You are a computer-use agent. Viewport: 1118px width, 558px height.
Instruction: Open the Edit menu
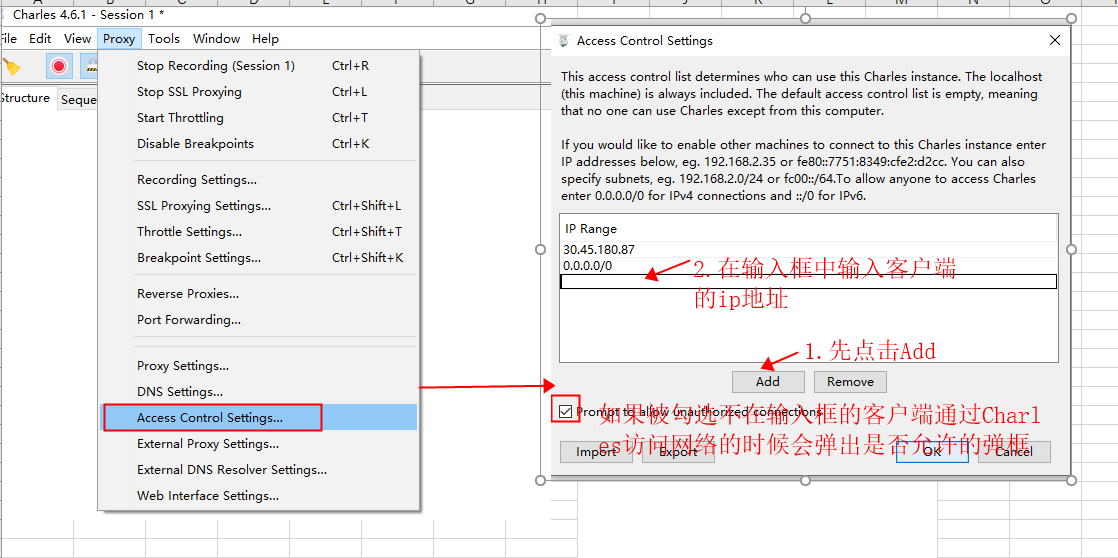[40, 38]
